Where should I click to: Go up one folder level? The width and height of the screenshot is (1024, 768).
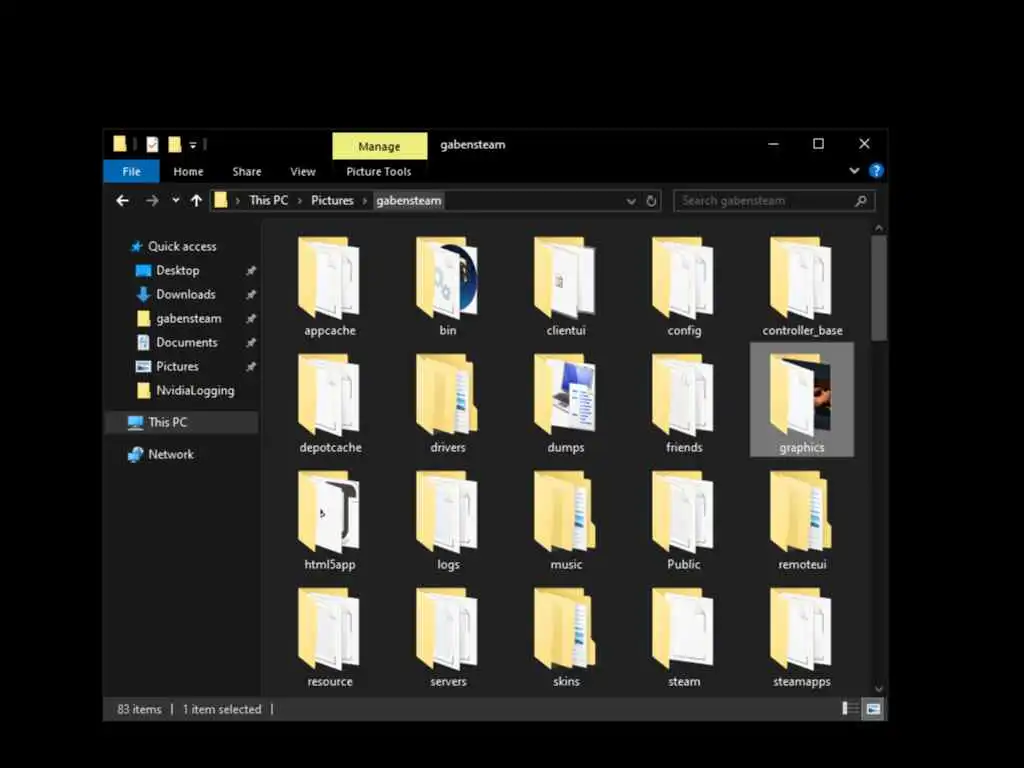tap(196, 200)
